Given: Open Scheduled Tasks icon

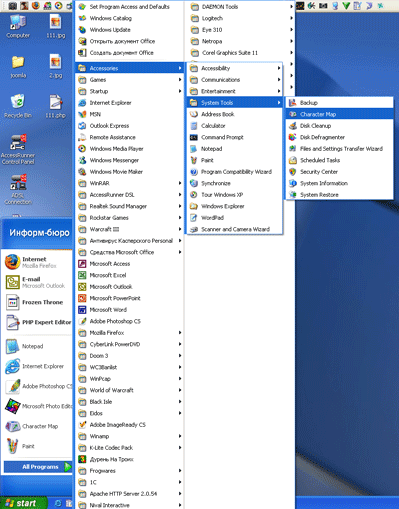Looking at the screenshot, I should click(x=293, y=160).
